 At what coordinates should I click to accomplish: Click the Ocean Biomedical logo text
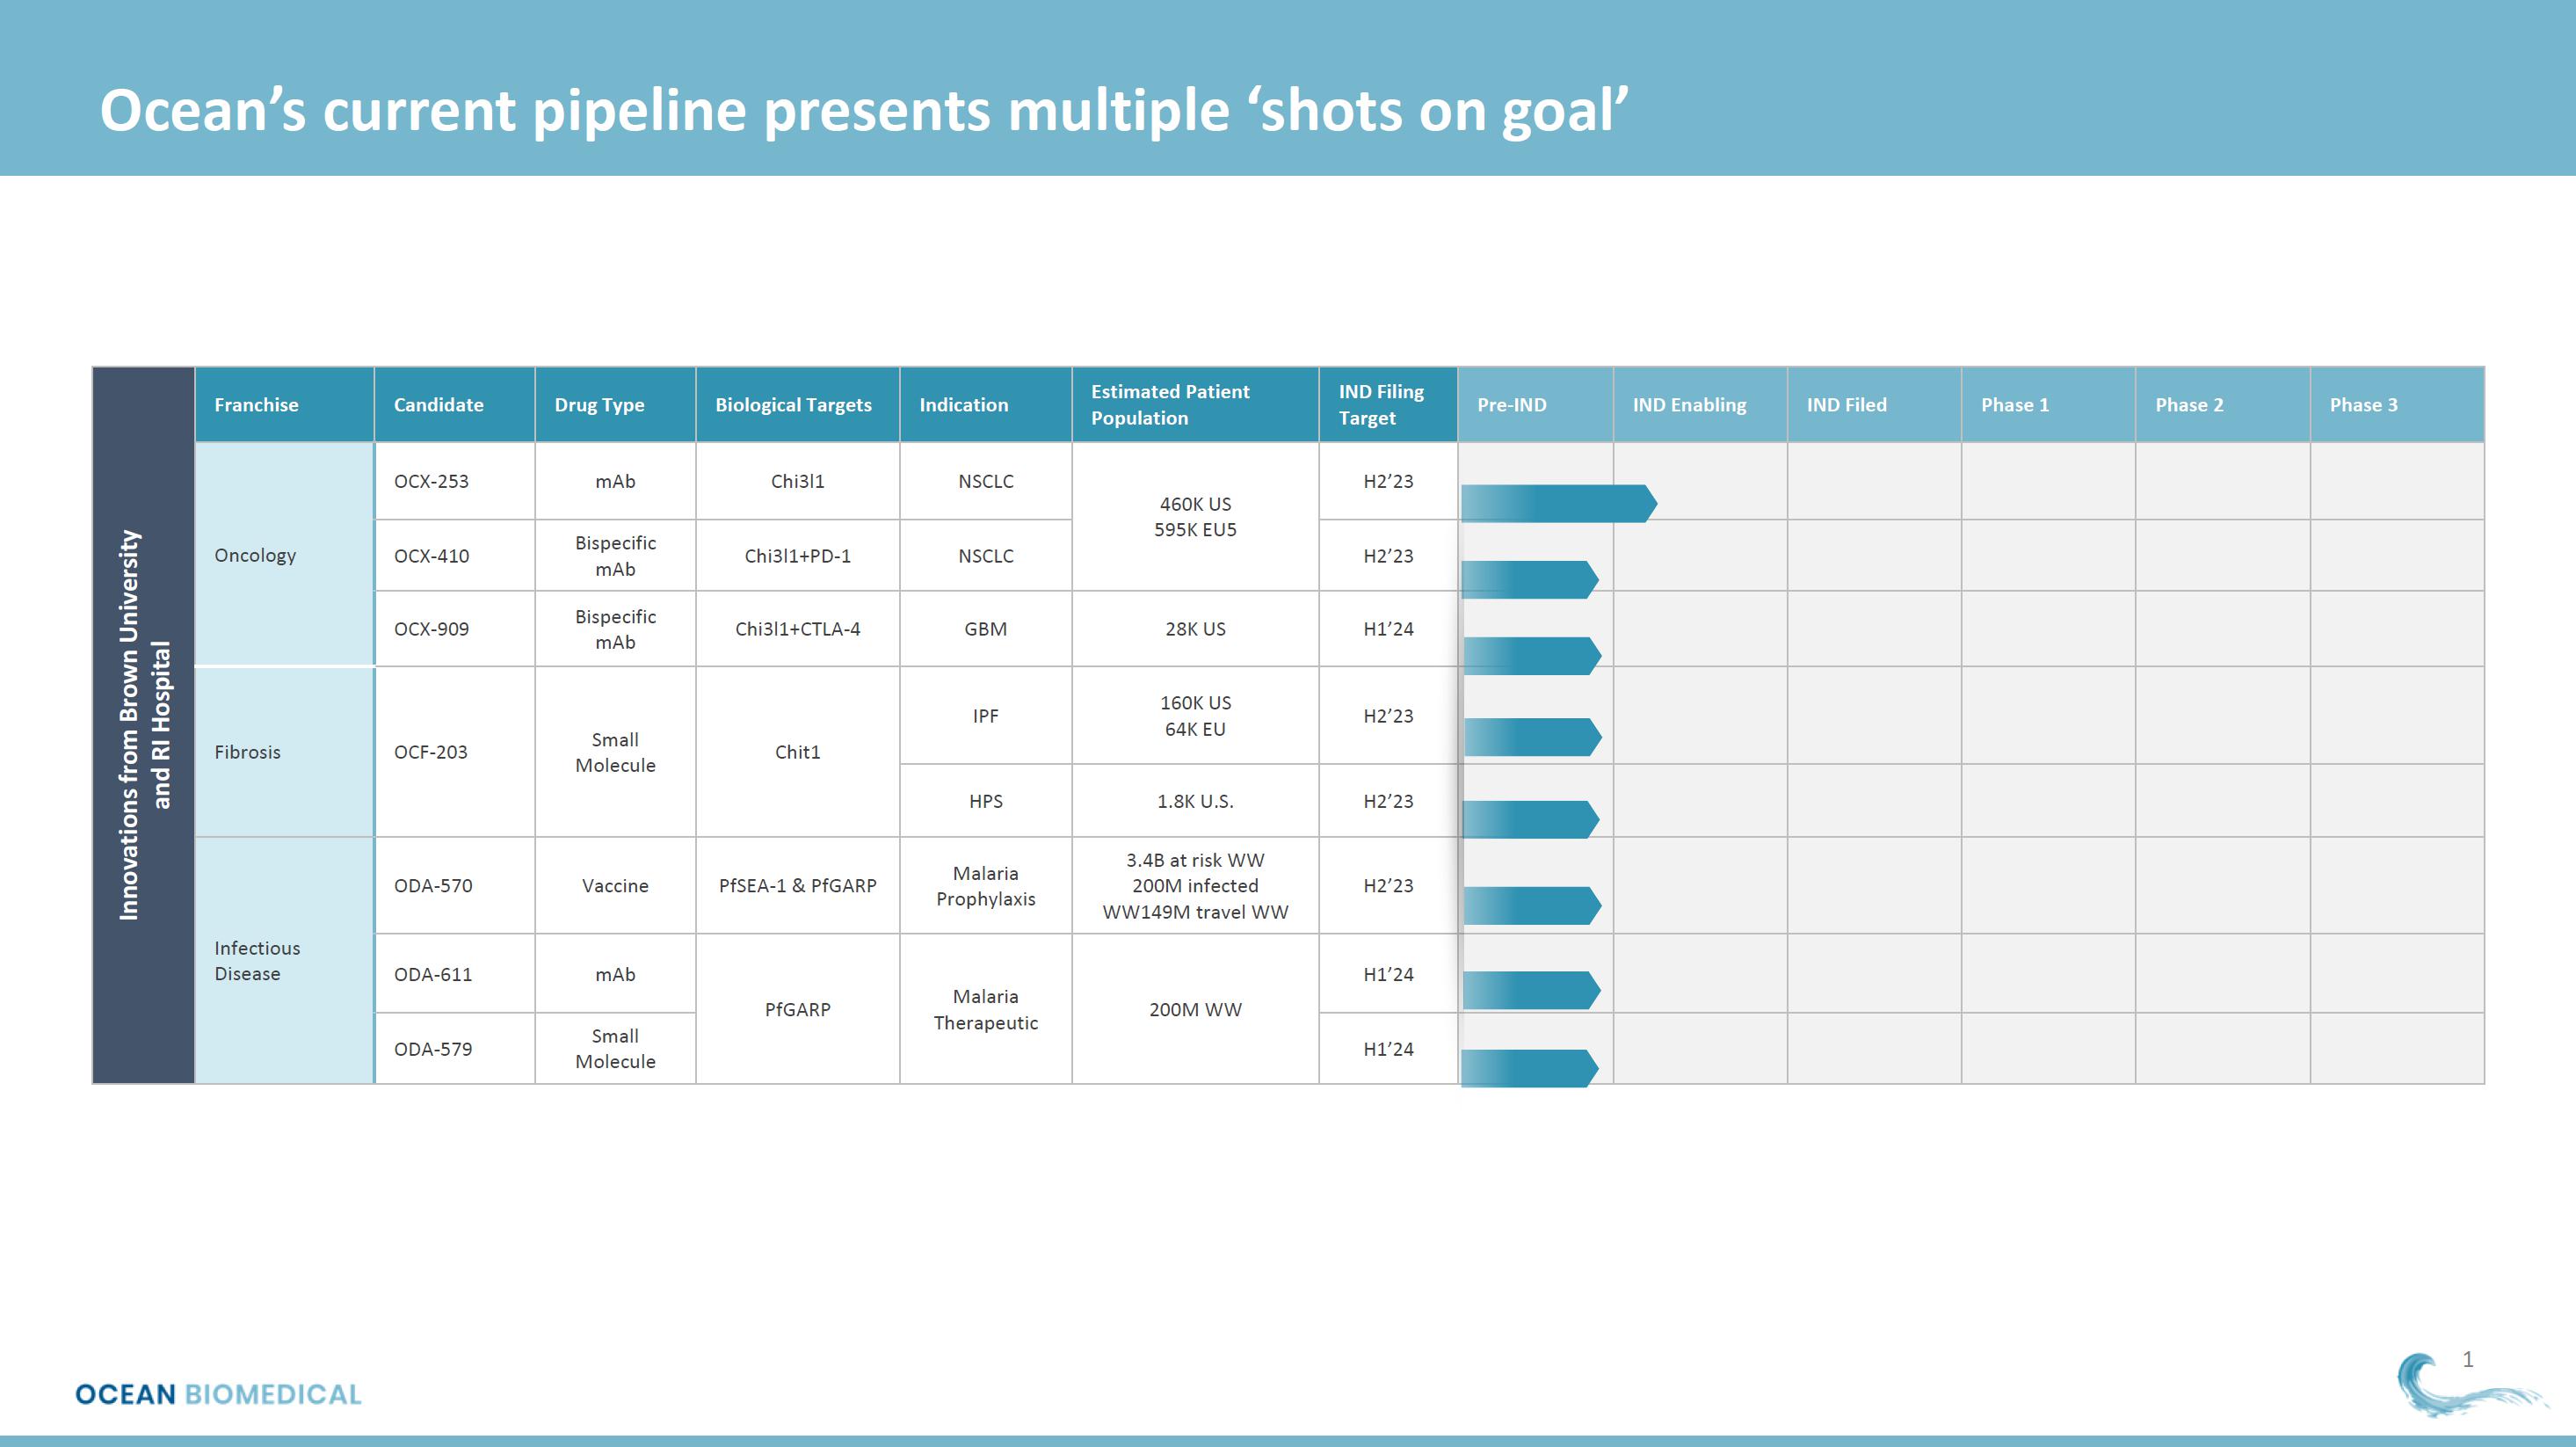[218, 1394]
